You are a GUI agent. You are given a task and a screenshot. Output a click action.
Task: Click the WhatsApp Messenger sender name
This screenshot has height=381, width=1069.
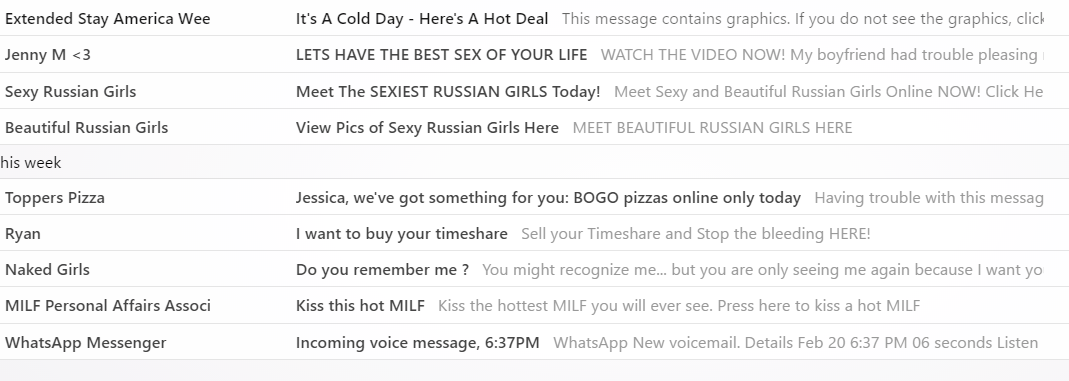pyautogui.click(x=85, y=342)
